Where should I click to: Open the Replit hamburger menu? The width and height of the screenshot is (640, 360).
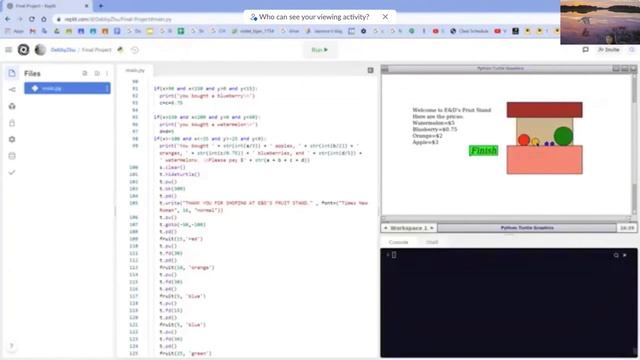pos(9,50)
